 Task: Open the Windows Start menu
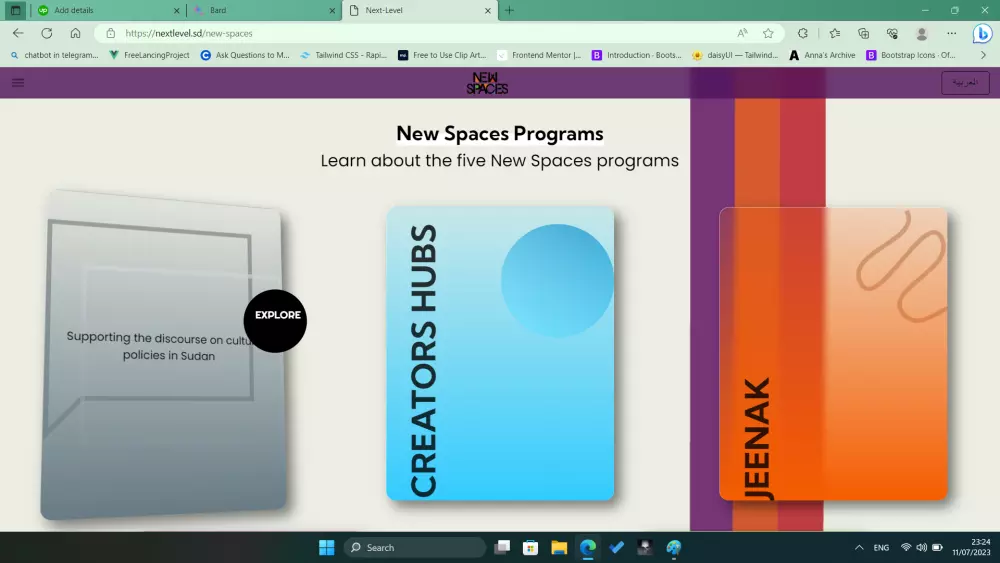[x=327, y=547]
